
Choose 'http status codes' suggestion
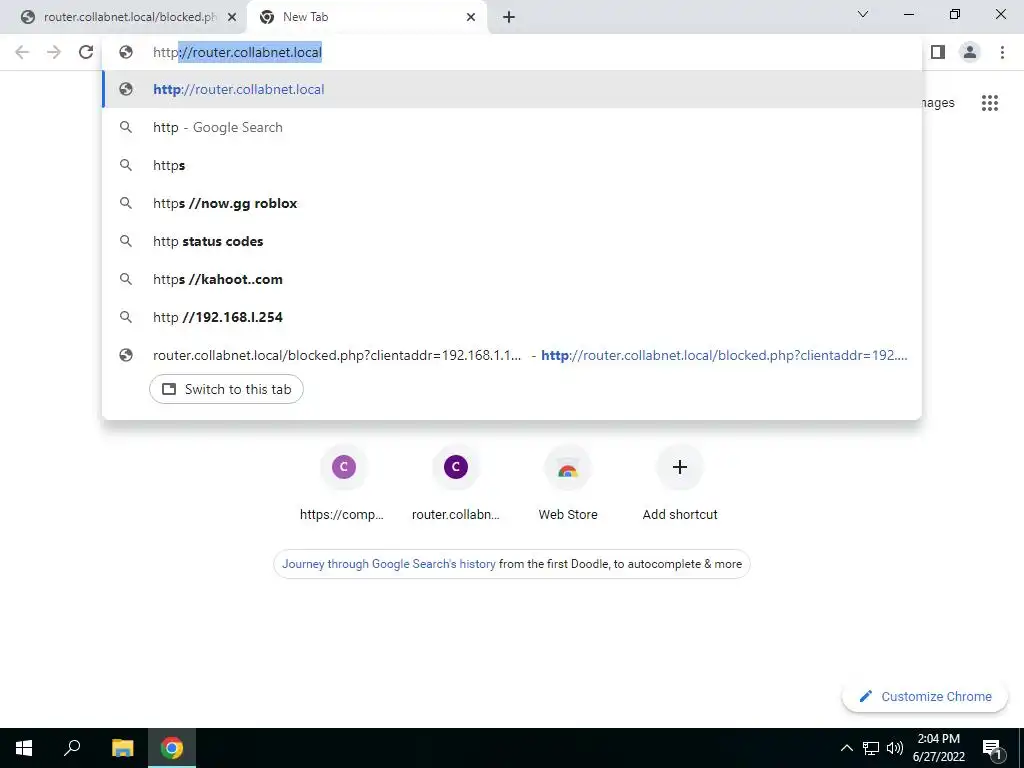click(512, 241)
